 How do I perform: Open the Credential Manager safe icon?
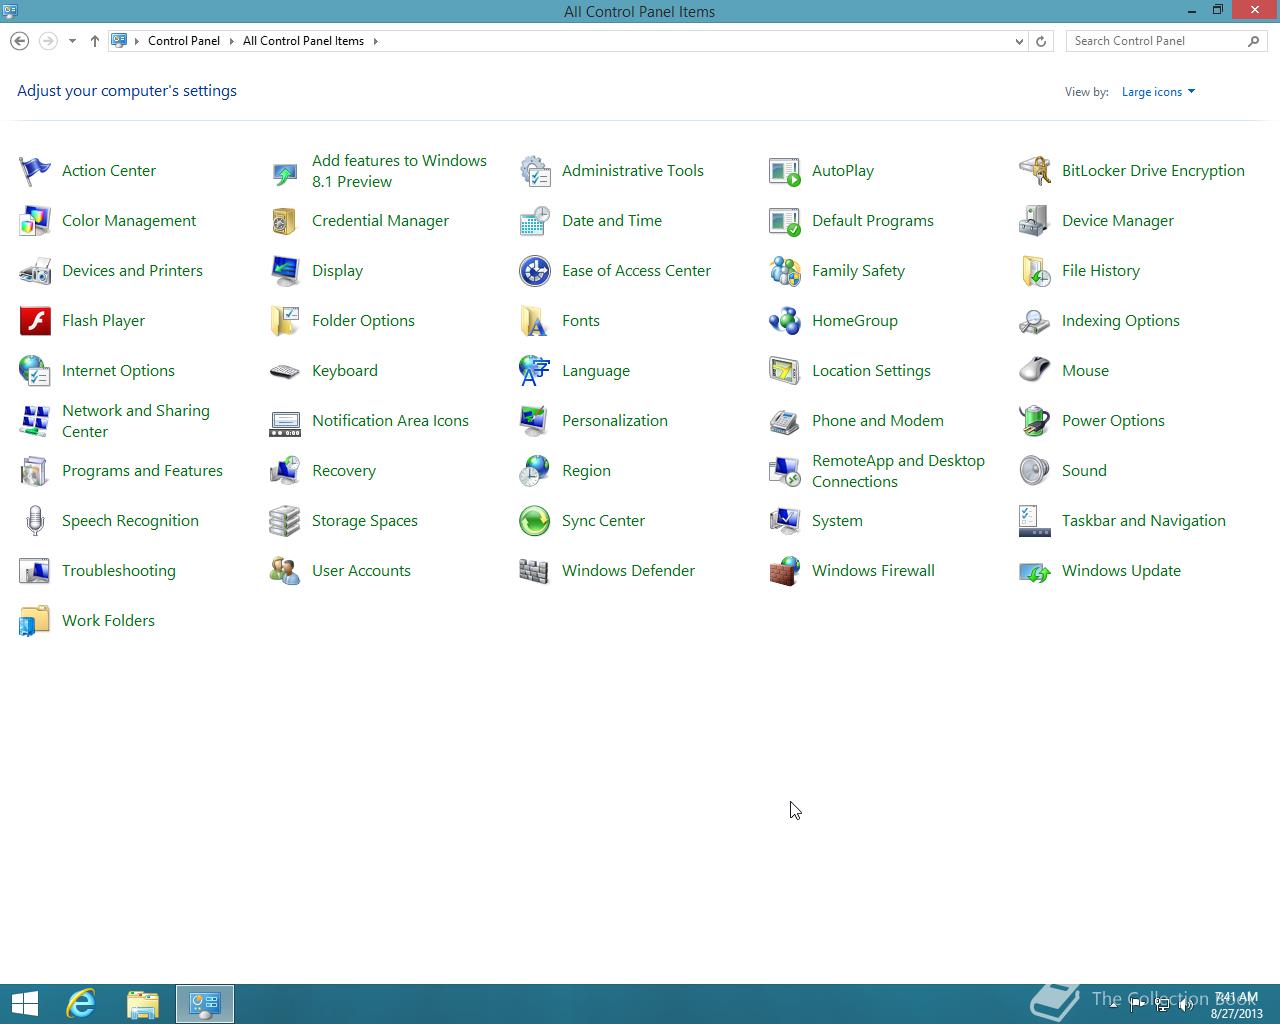click(x=285, y=221)
